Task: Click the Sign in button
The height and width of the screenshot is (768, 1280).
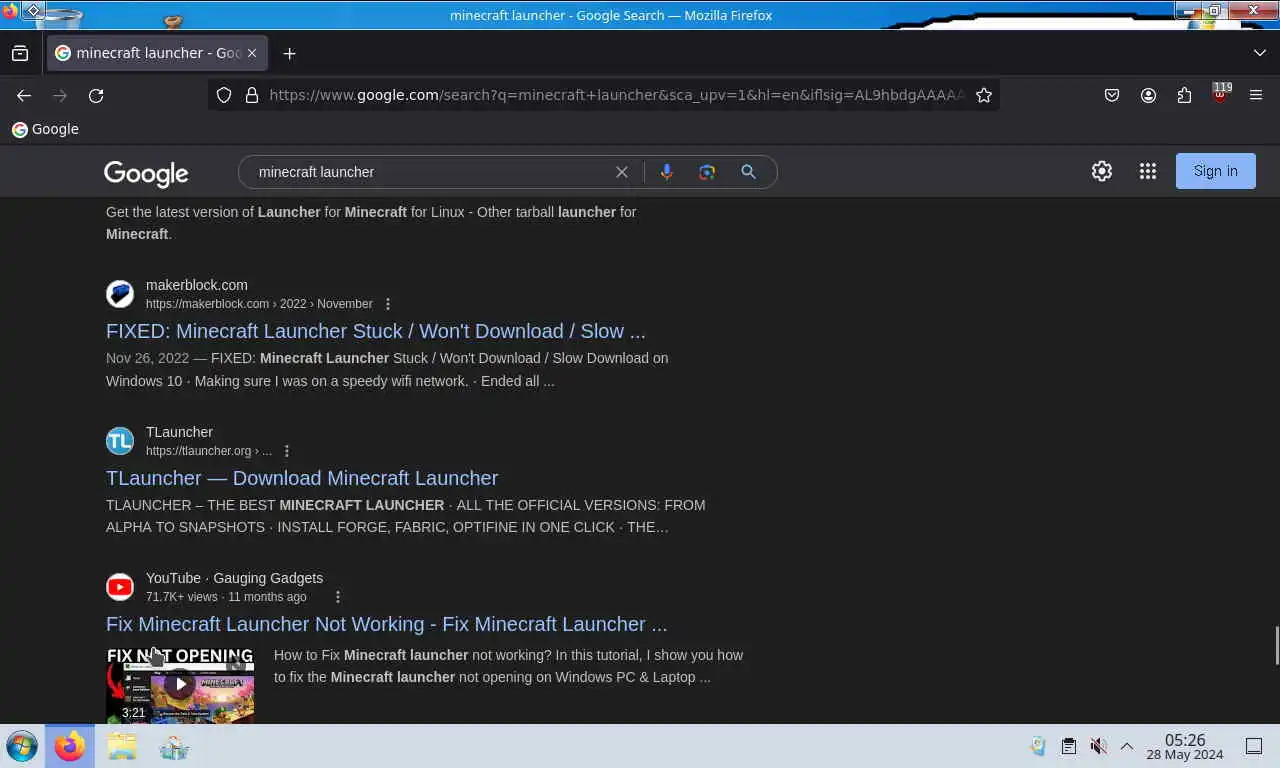Action: (x=1216, y=171)
